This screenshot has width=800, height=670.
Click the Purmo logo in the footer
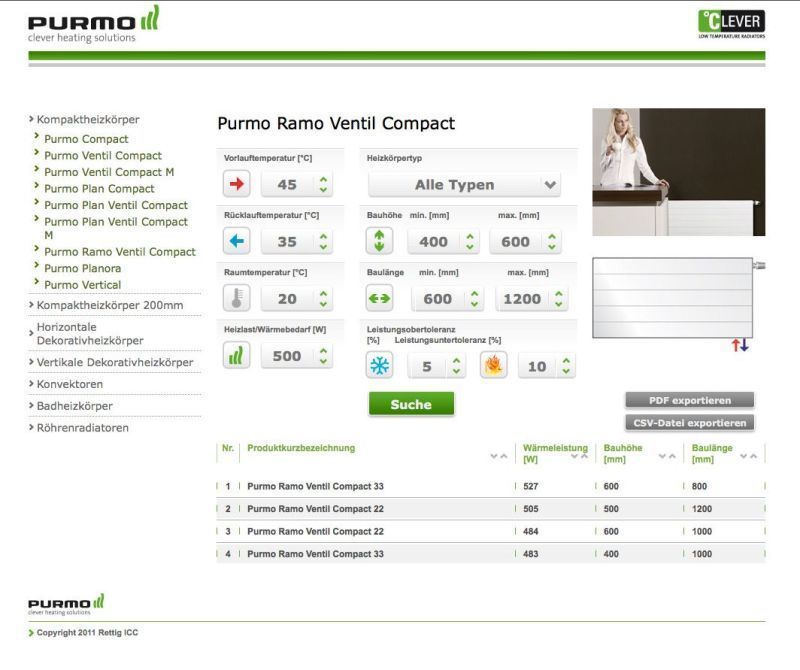[x=66, y=605]
